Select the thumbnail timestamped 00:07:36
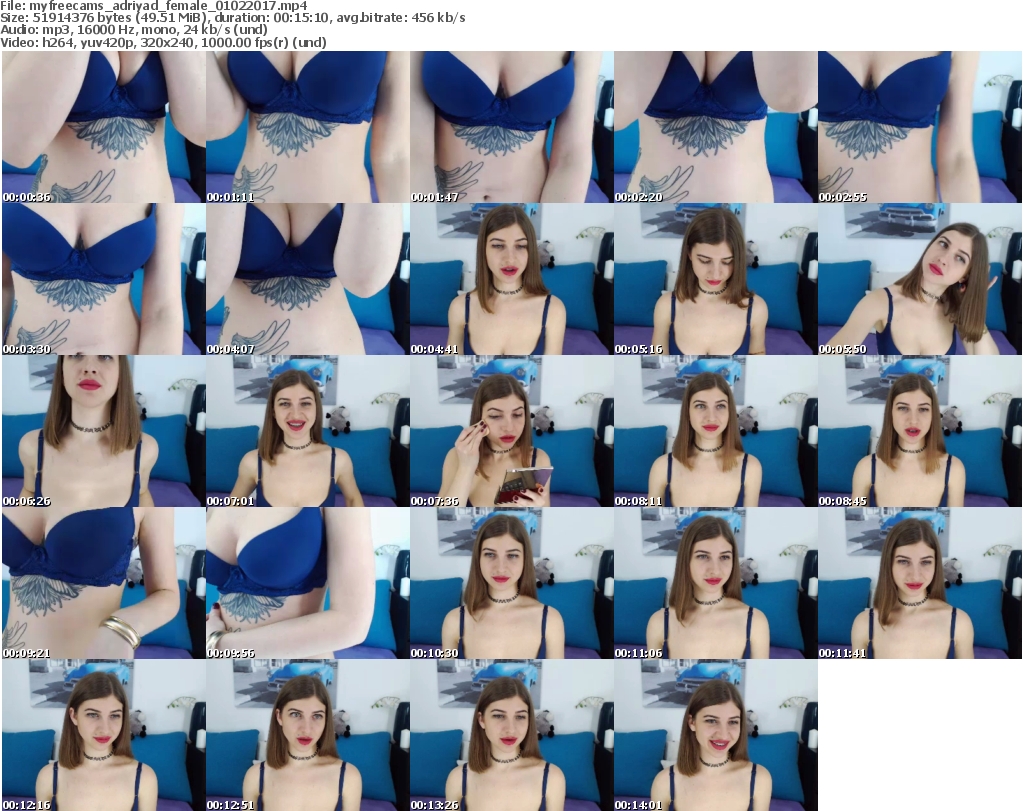This screenshot has width=1024, height=811. [512, 431]
